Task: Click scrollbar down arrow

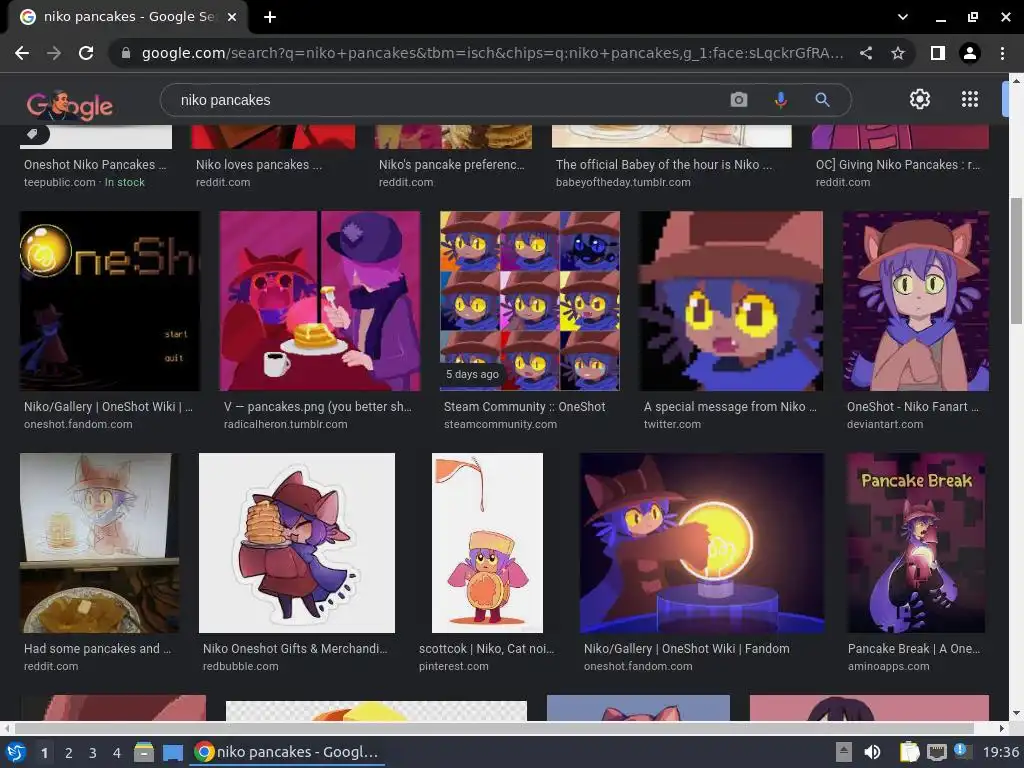Action: click(x=1016, y=713)
